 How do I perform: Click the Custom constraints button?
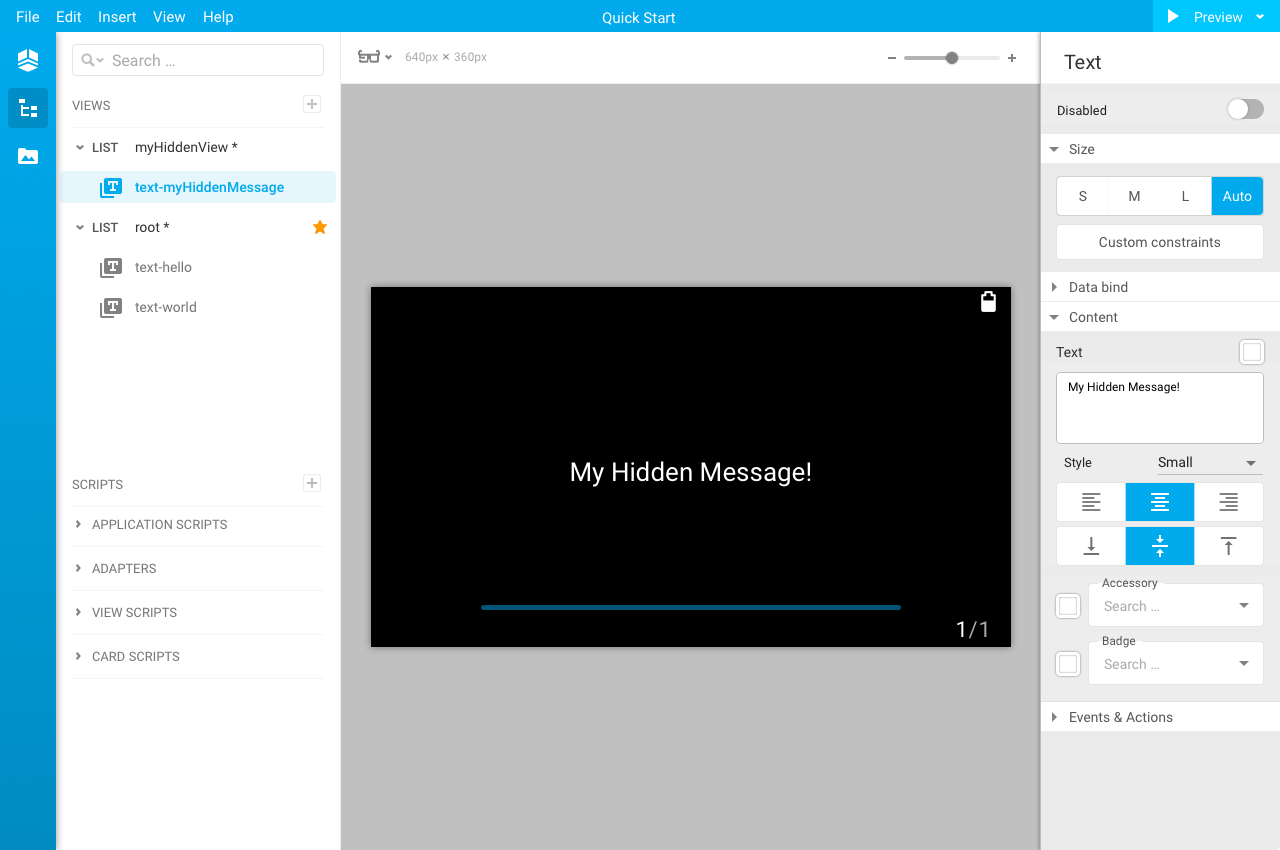point(1160,242)
